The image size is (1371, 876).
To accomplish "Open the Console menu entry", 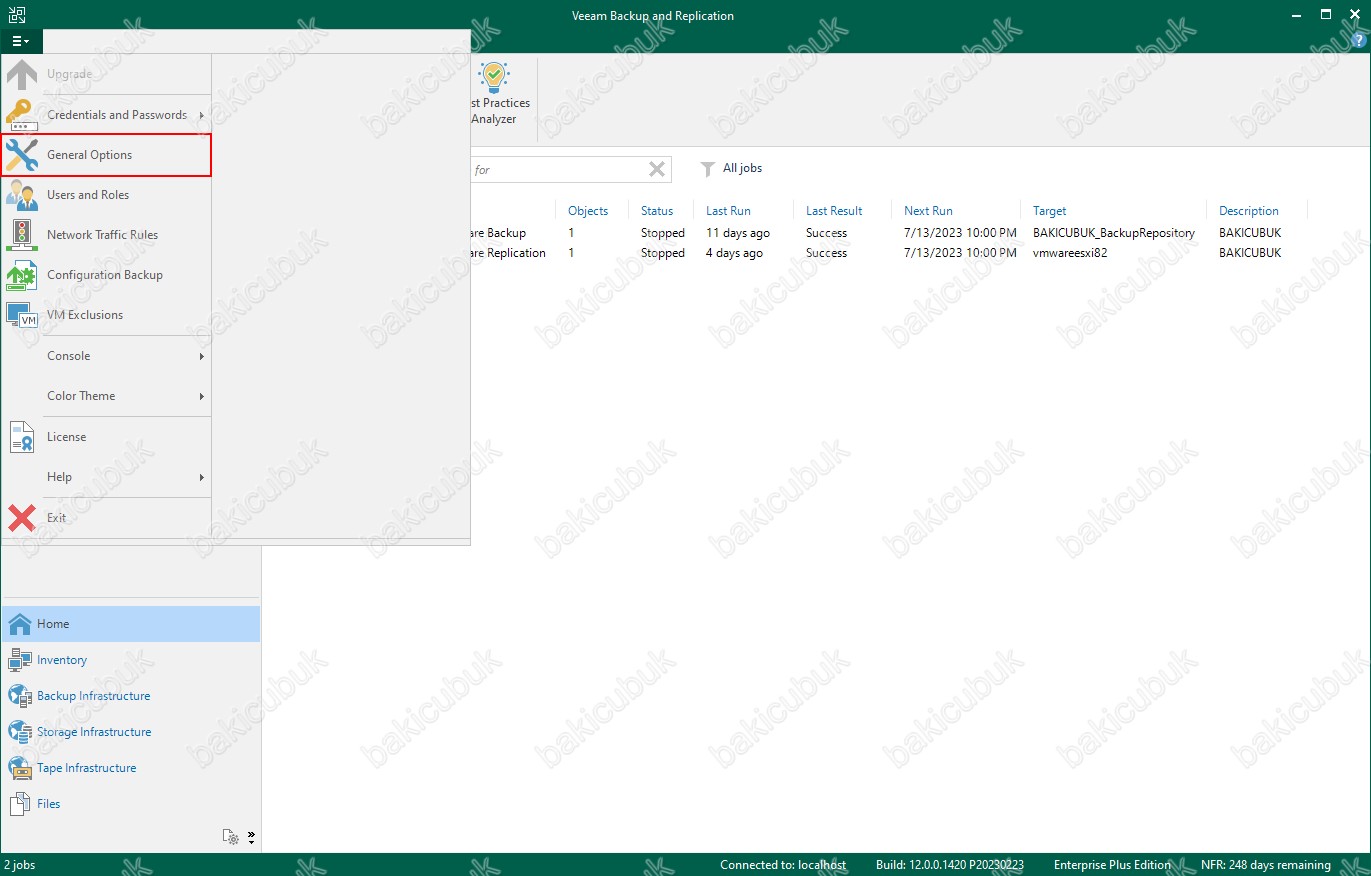I will 106,356.
